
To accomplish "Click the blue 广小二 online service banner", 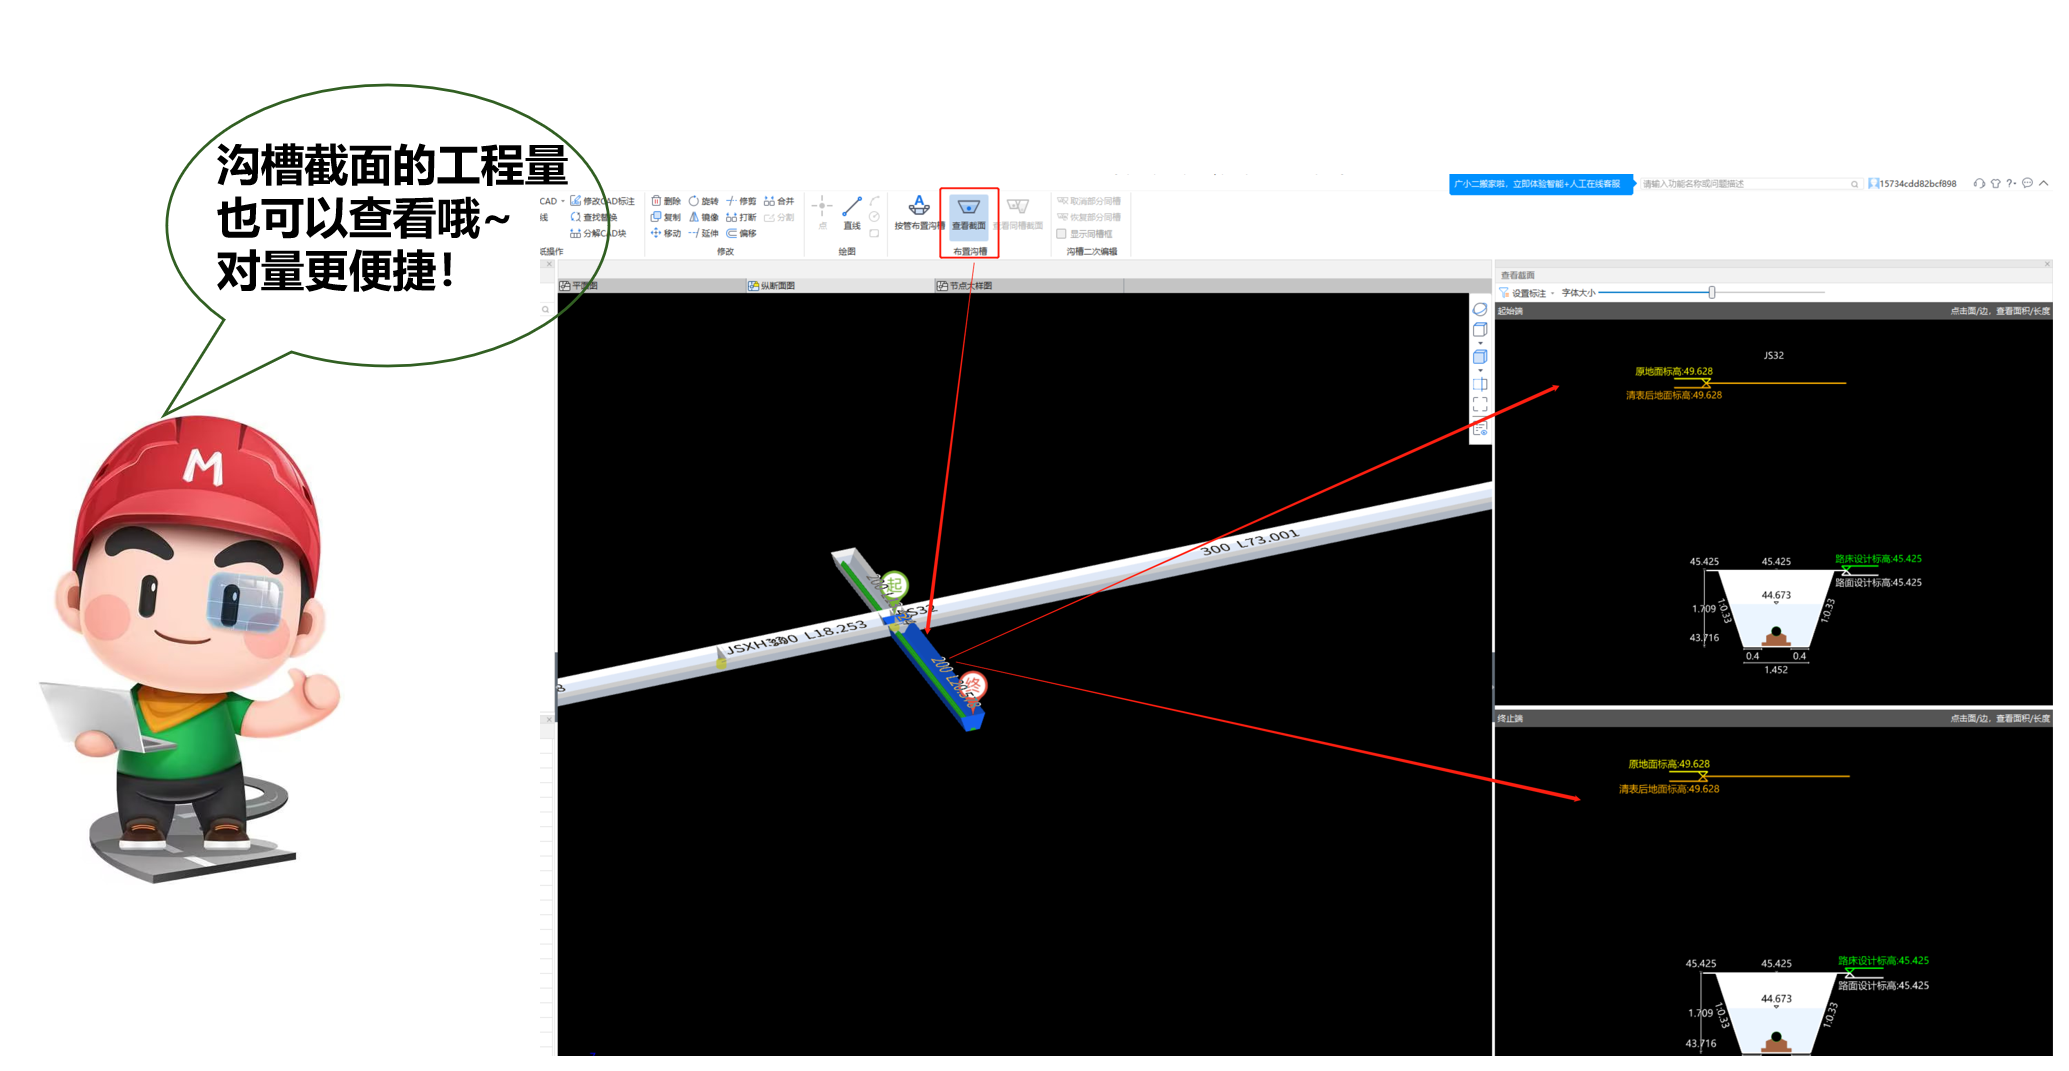I will 1539,184.
